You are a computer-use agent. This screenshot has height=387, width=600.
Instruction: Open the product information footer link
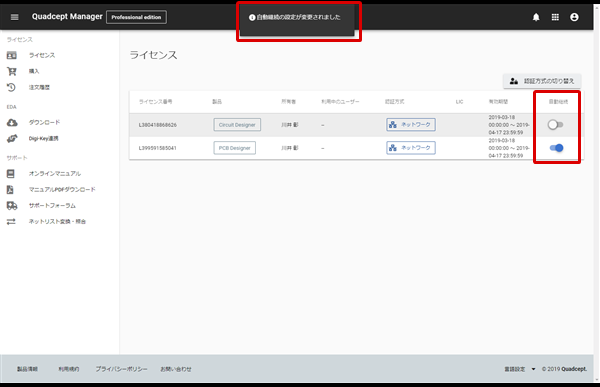pyautogui.click(x=27, y=369)
